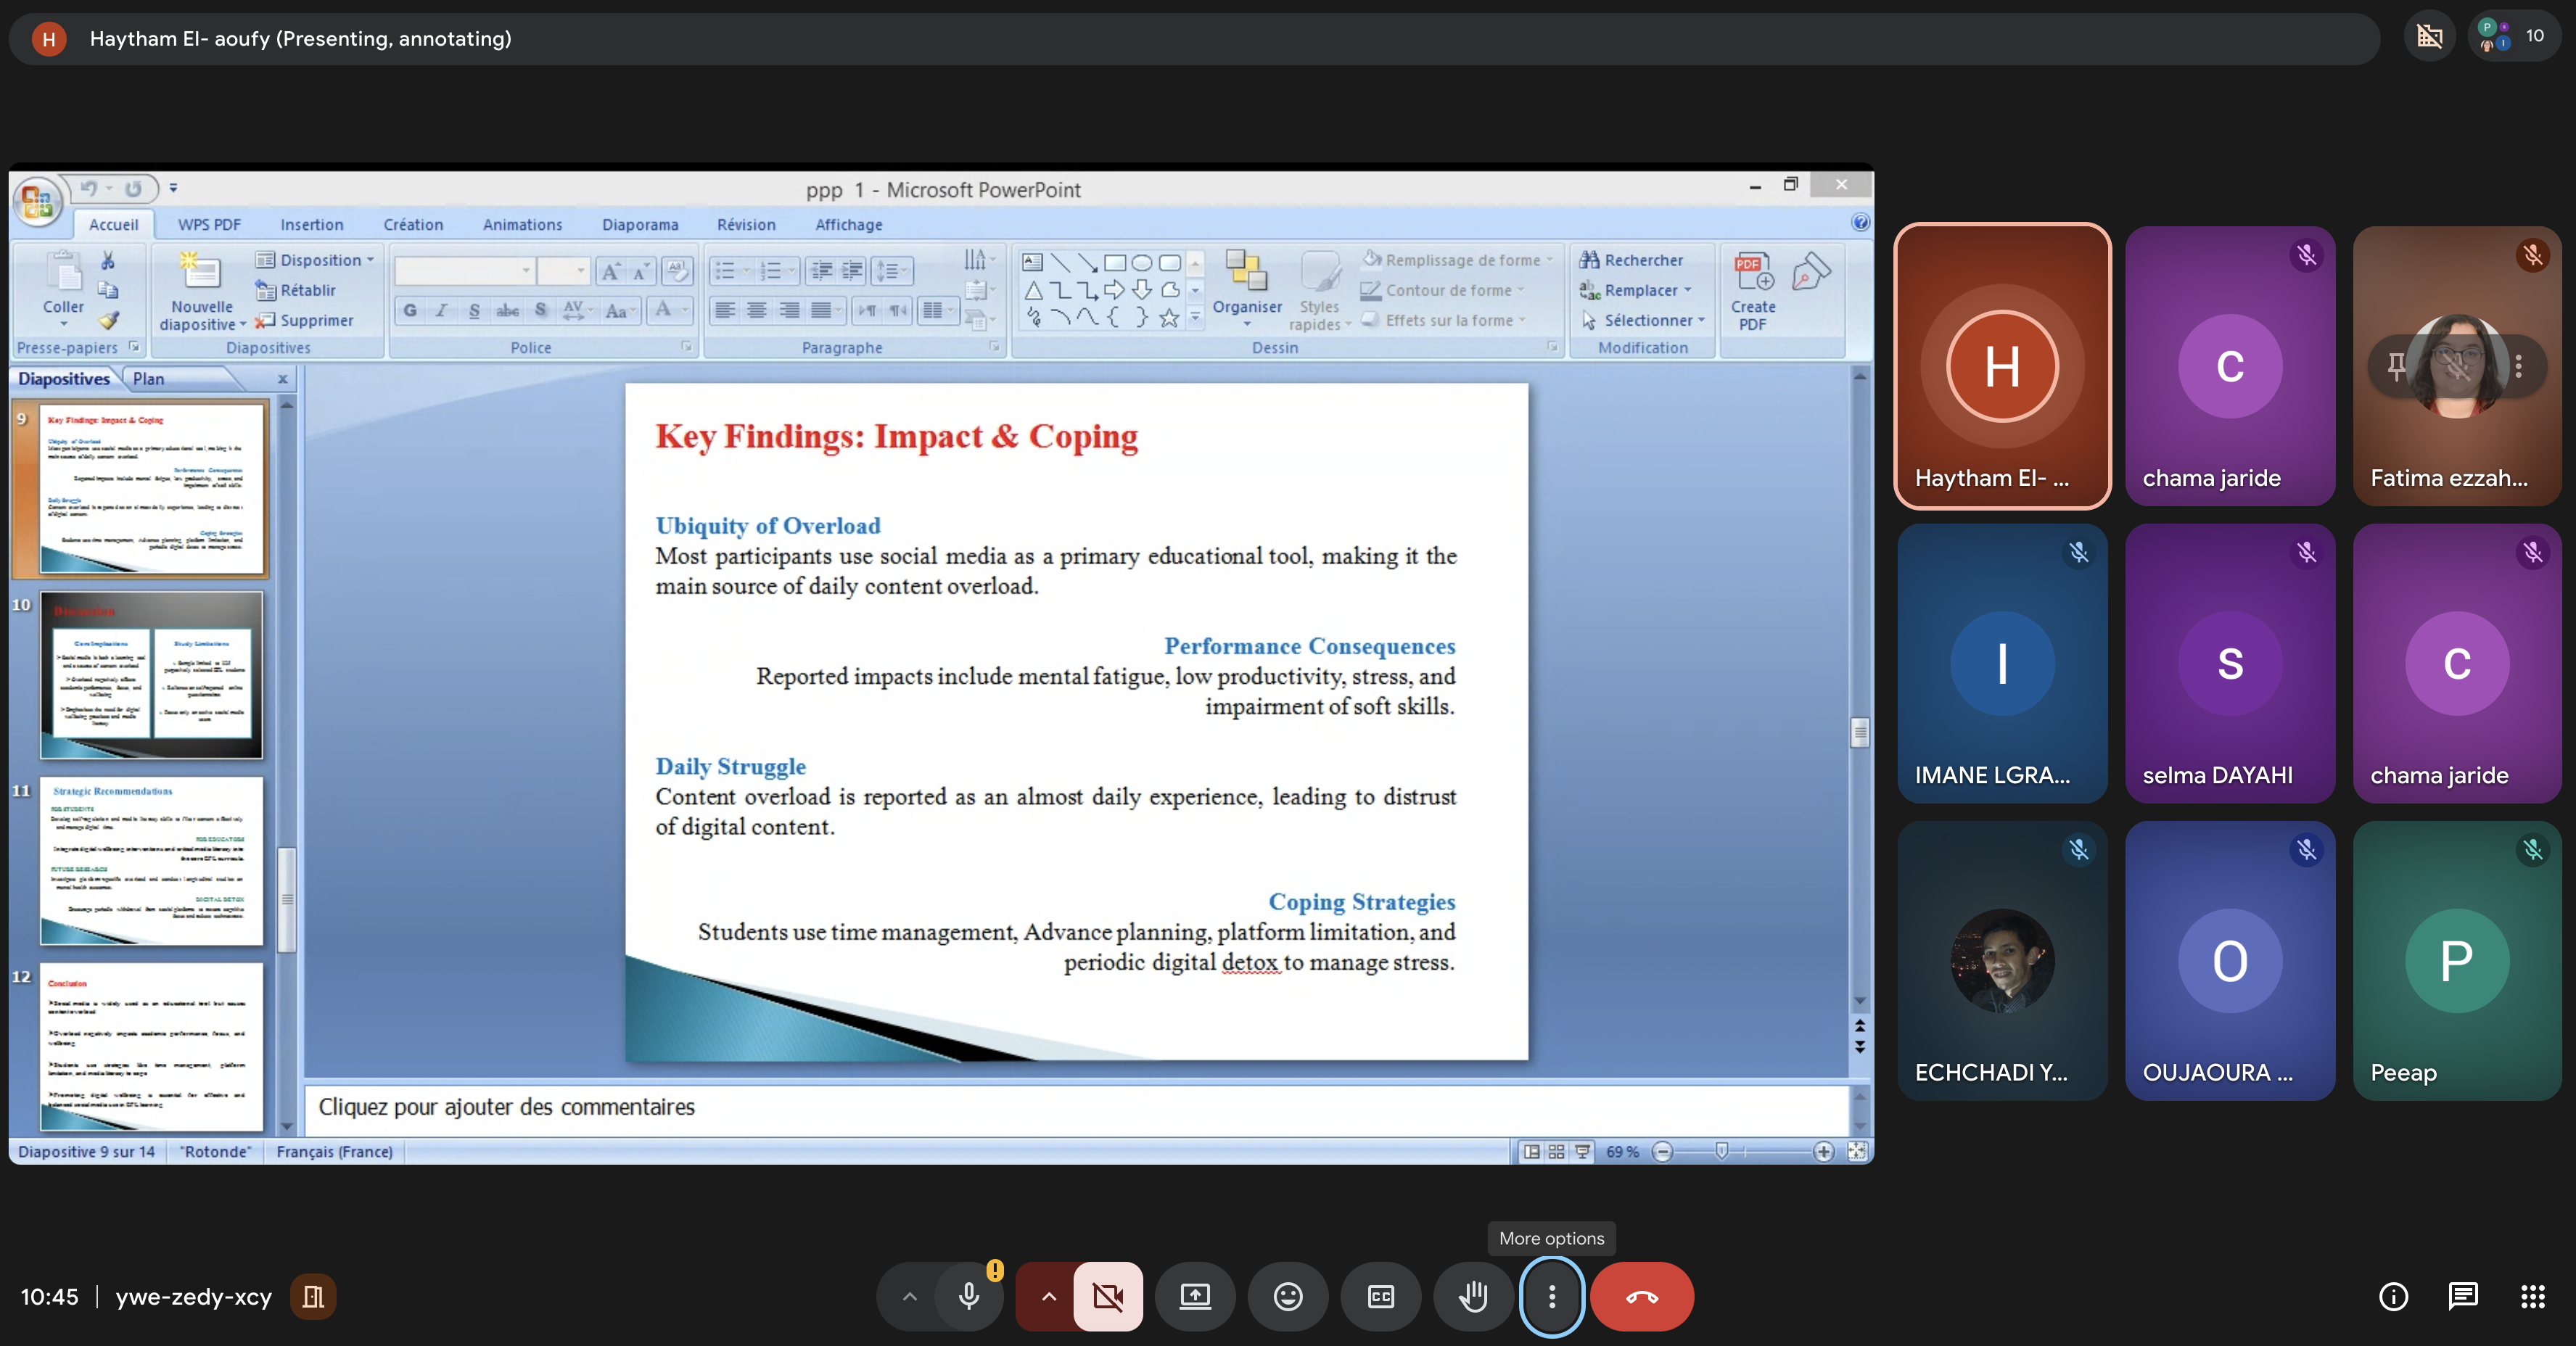Click the Nouvelle diapositive button
The height and width of the screenshot is (1346, 2576).
point(201,290)
